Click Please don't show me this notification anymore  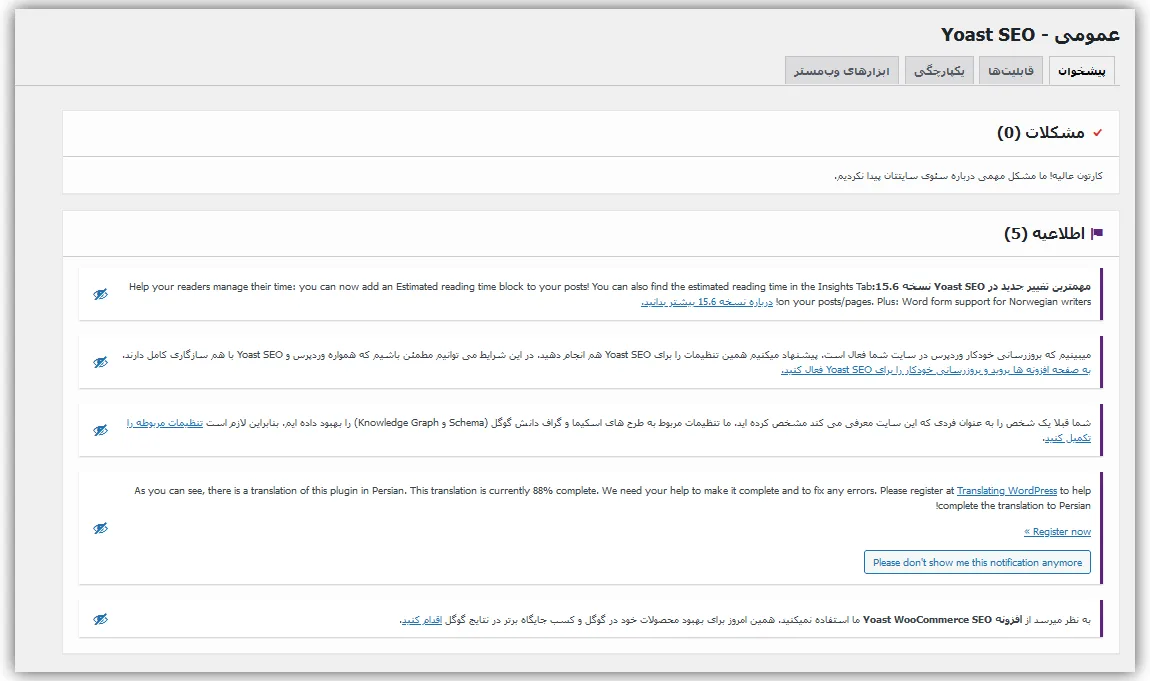pyautogui.click(x=978, y=562)
